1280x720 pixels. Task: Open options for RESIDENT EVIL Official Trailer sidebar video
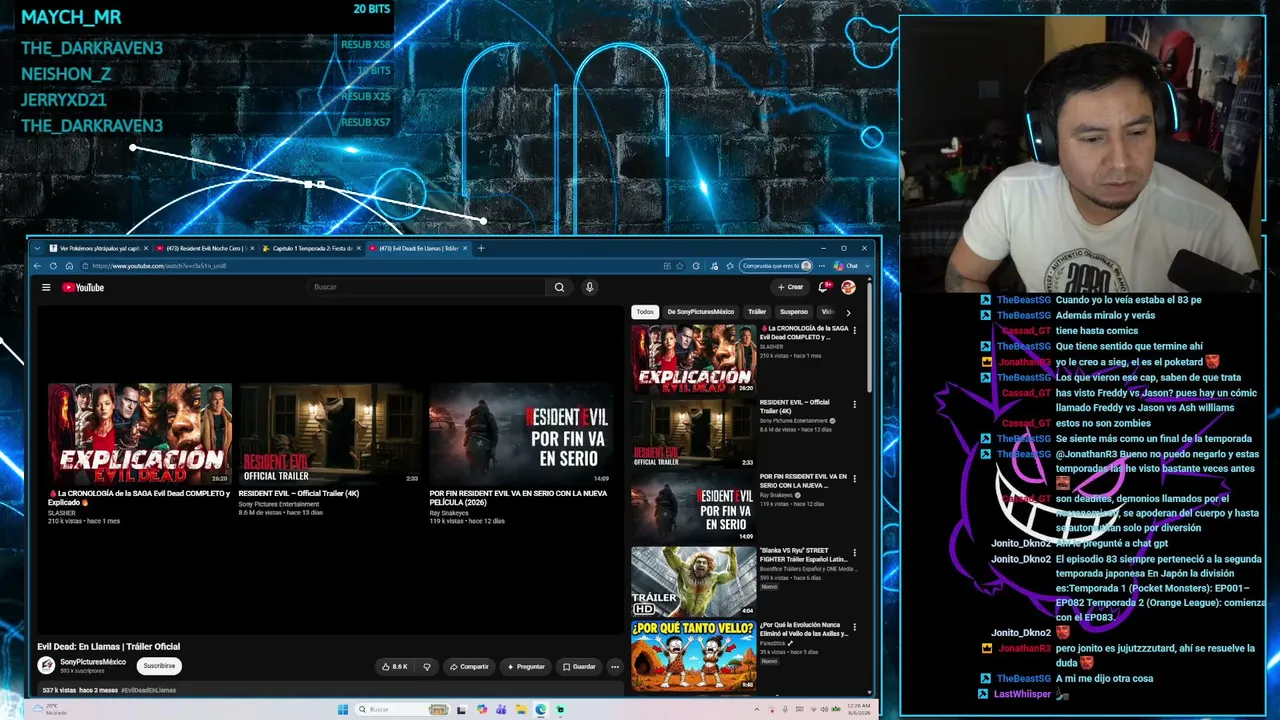tap(854, 404)
